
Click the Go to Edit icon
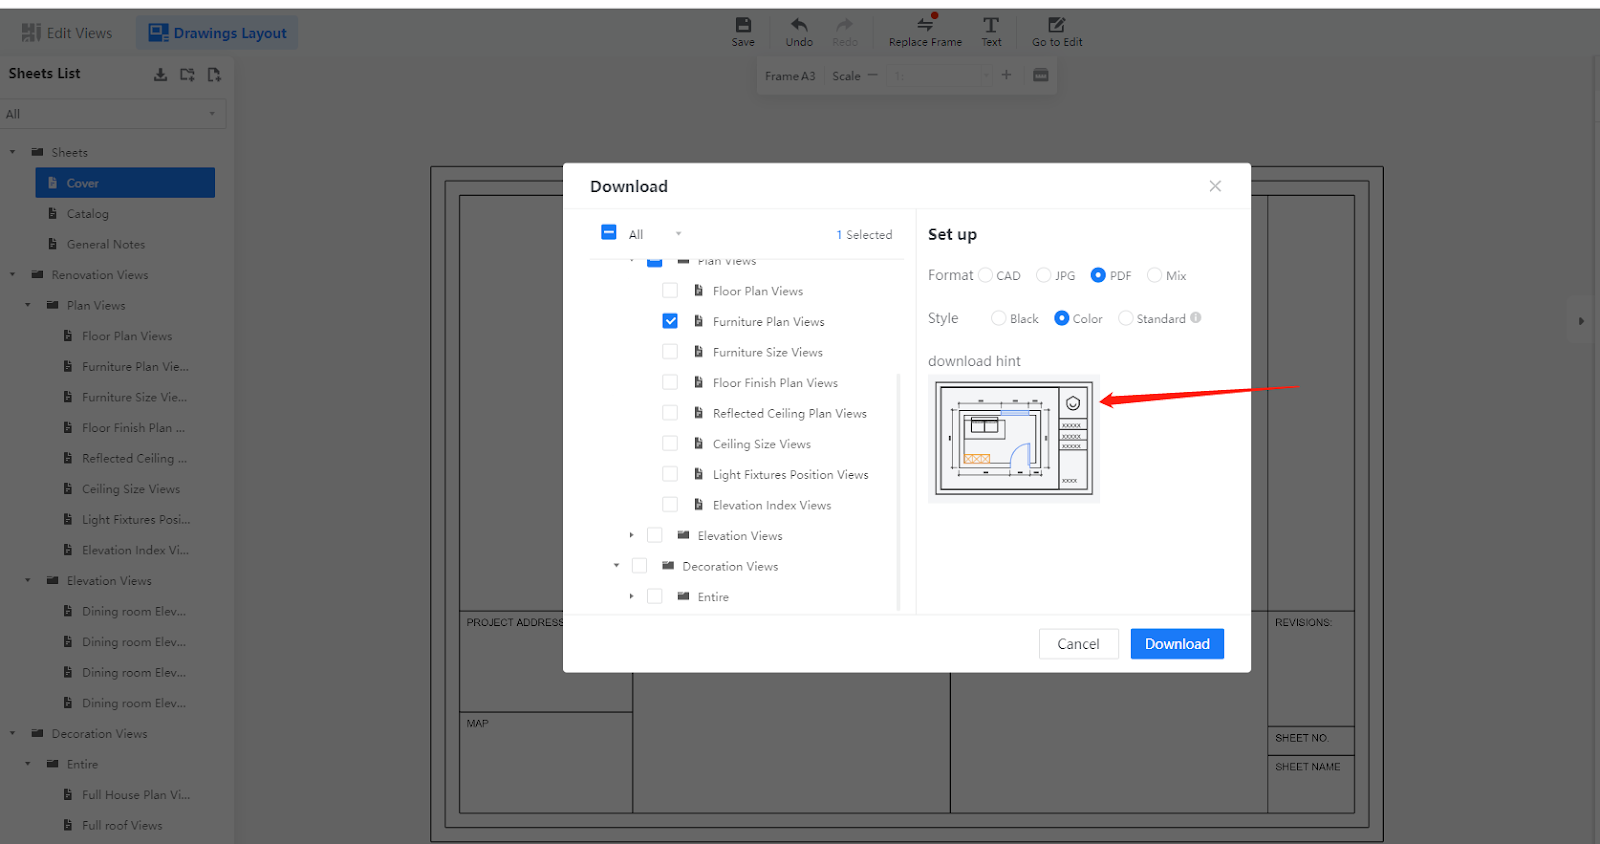pos(1057,25)
